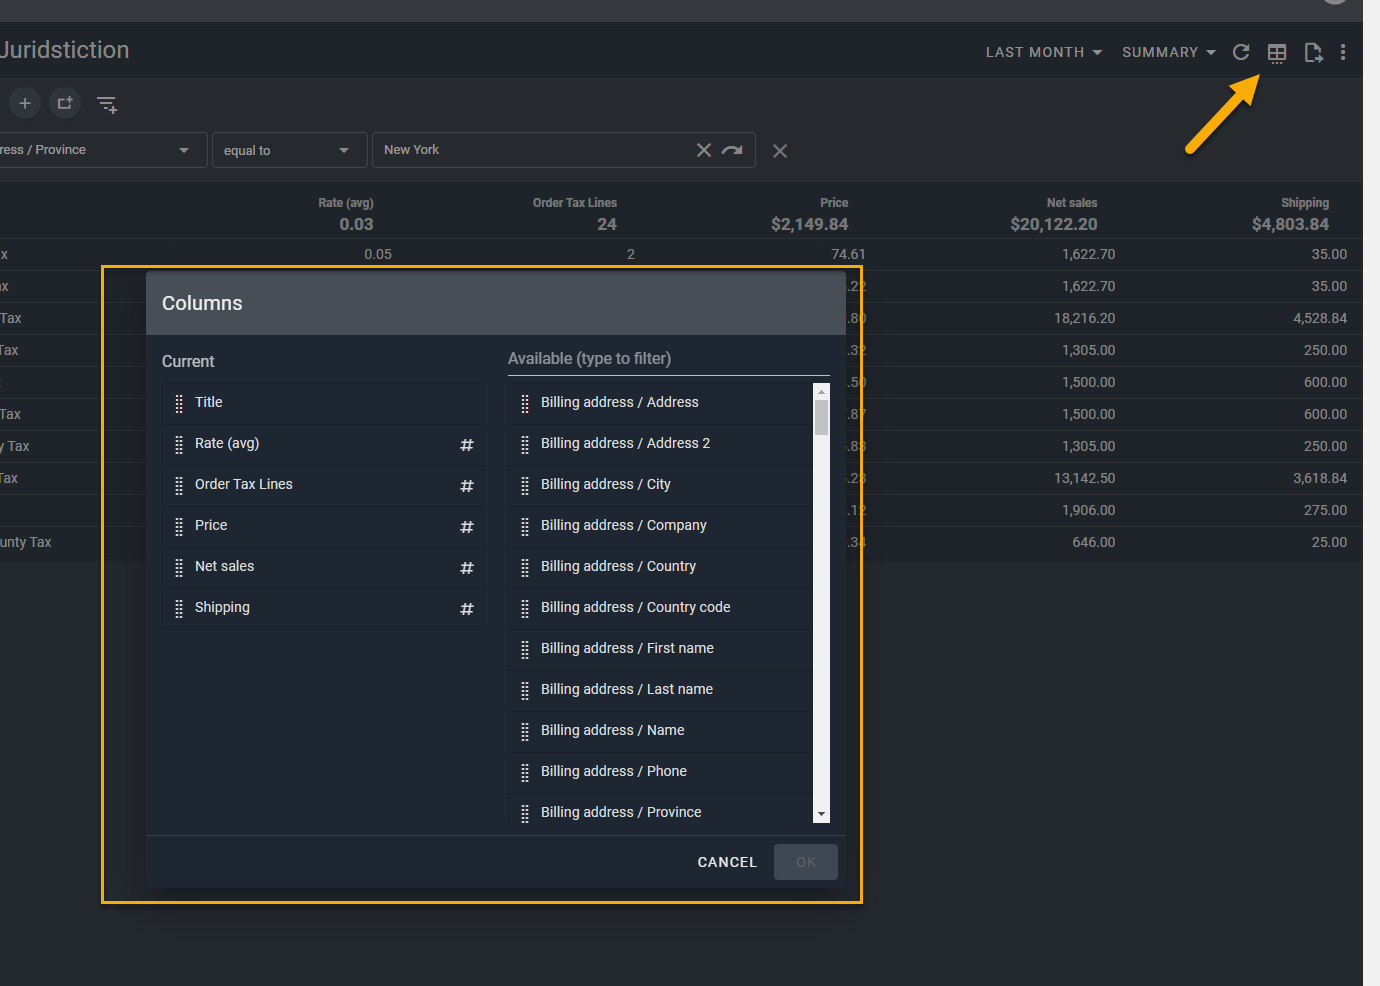Click the add filter icon
The width and height of the screenshot is (1380, 986).
(107, 104)
